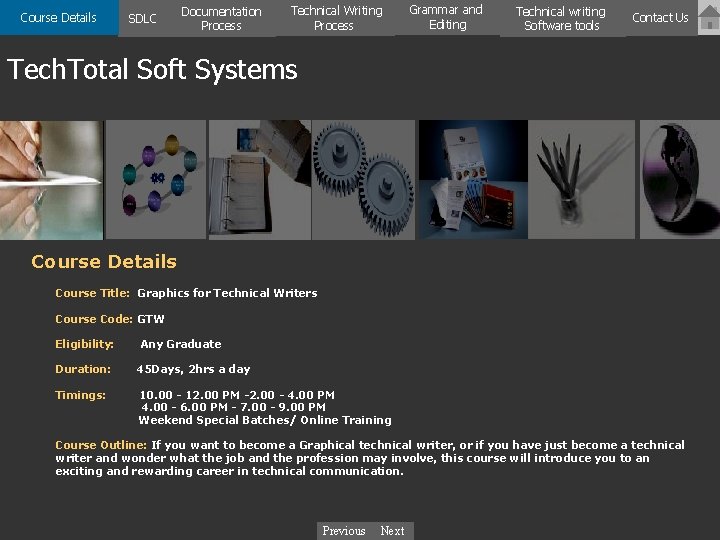
Task: Click the '10.00 - 12.00 PM -2.00 - 4.00 PM' timing
Action: 237,395
